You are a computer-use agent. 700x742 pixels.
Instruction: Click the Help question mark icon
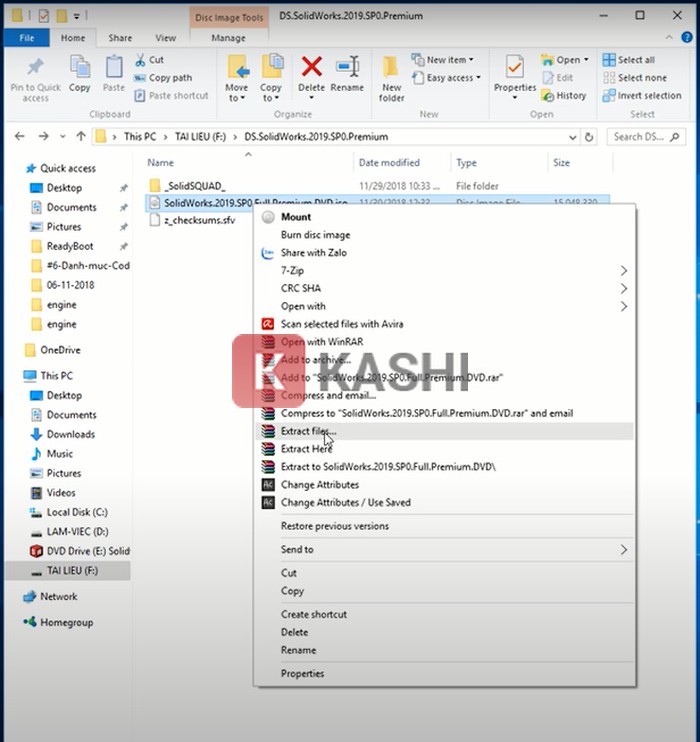tap(686, 37)
